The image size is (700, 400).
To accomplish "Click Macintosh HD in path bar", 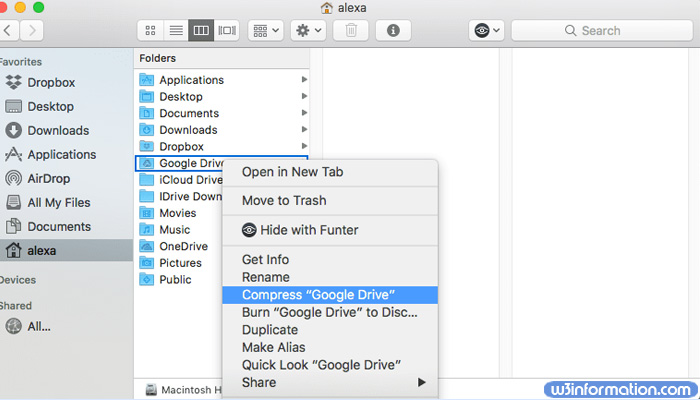I will point(184,390).
